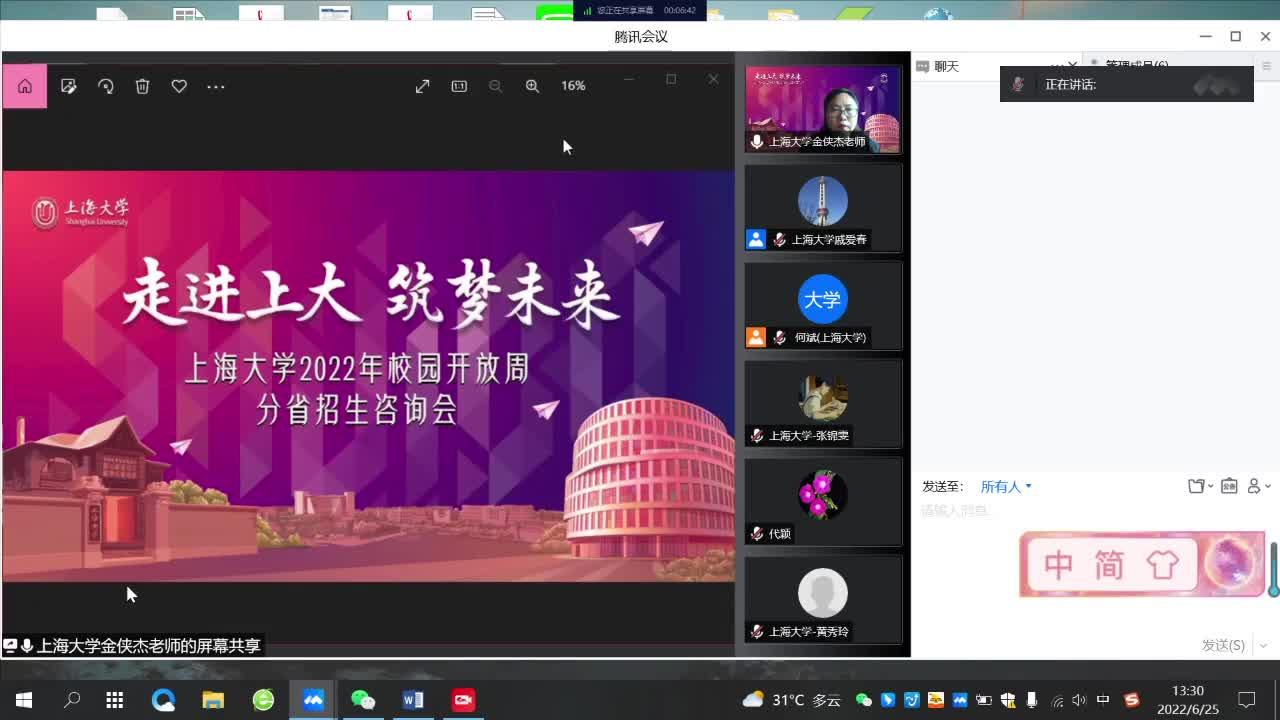Click the Sogou input S tray icon
This screenshot has width=1280, height=720.
(x=1132, y=700)
